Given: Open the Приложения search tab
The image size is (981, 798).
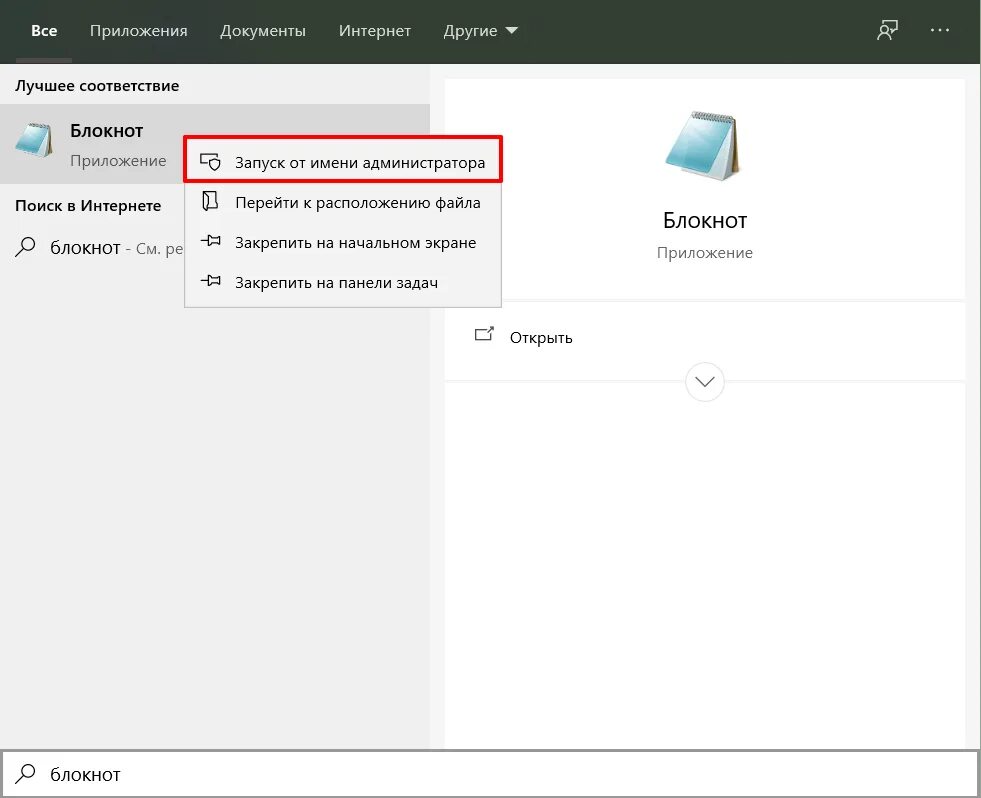Looking at the screenshot, I should pos(138,31).
